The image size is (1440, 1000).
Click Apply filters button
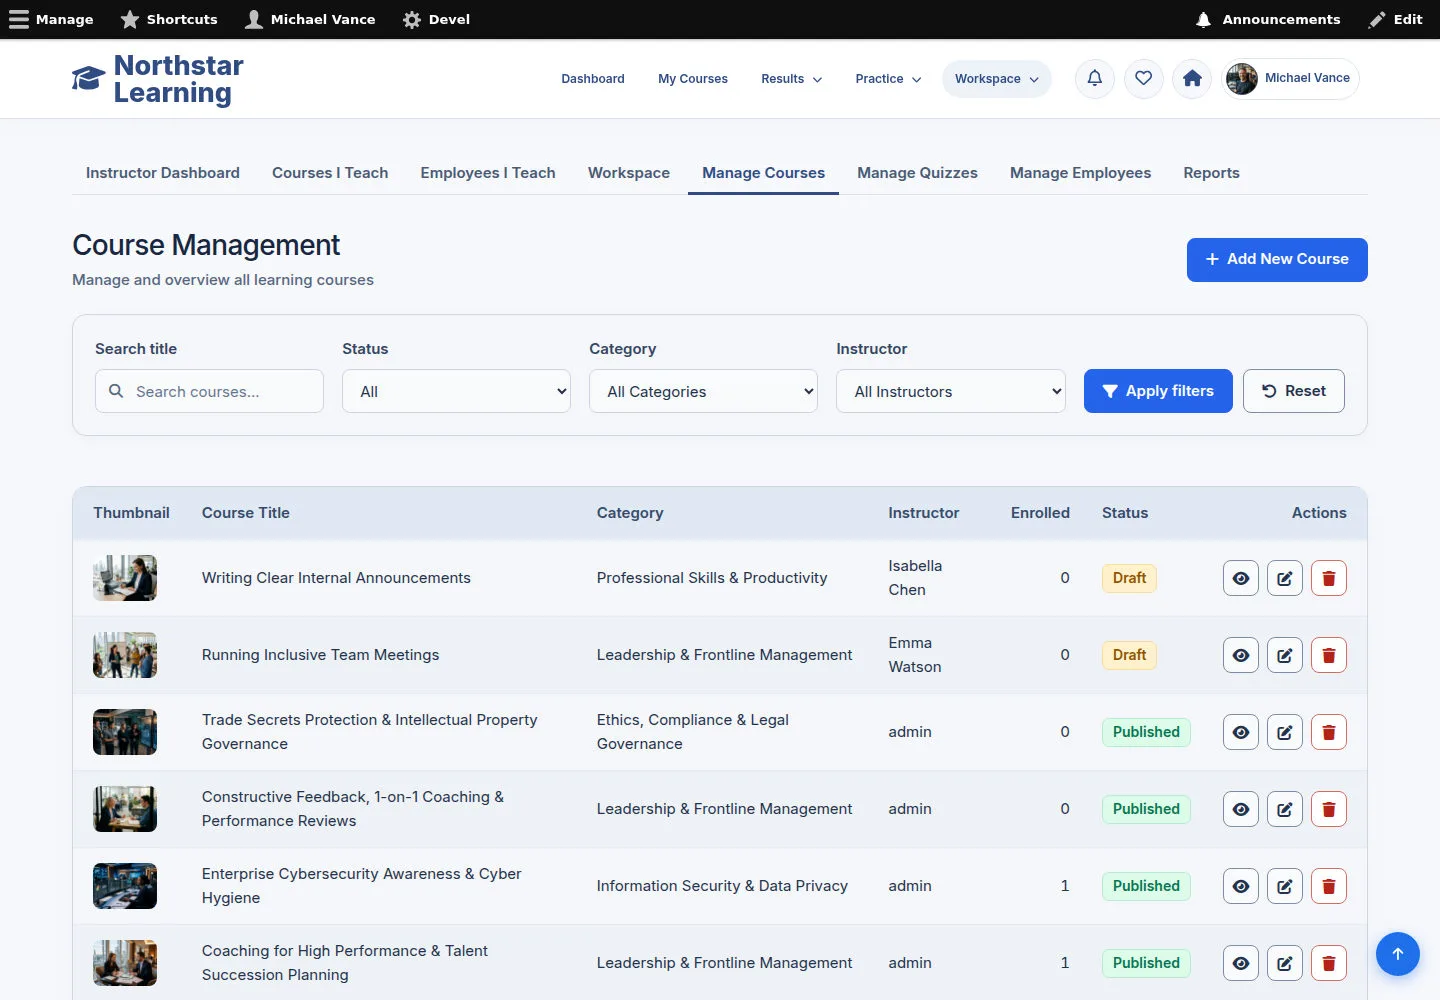[x=1158, y=391]
